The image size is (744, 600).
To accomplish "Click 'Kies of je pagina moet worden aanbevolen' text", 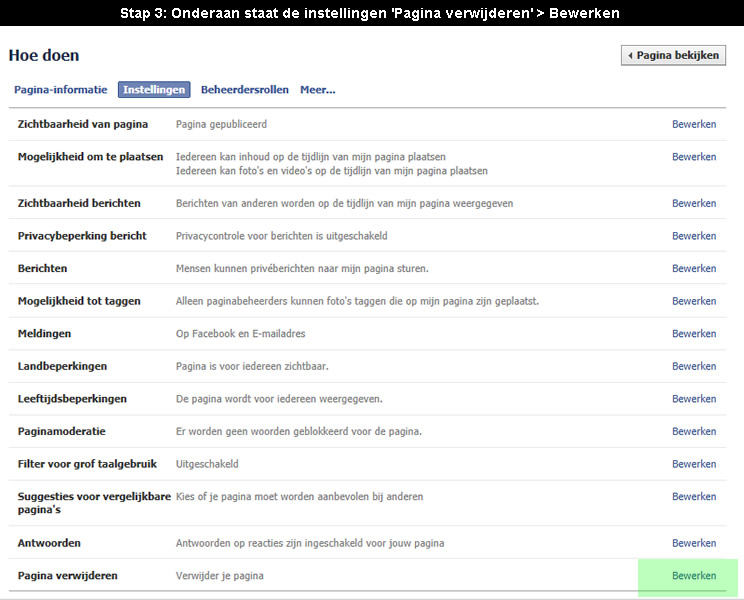I will (299, 497).
